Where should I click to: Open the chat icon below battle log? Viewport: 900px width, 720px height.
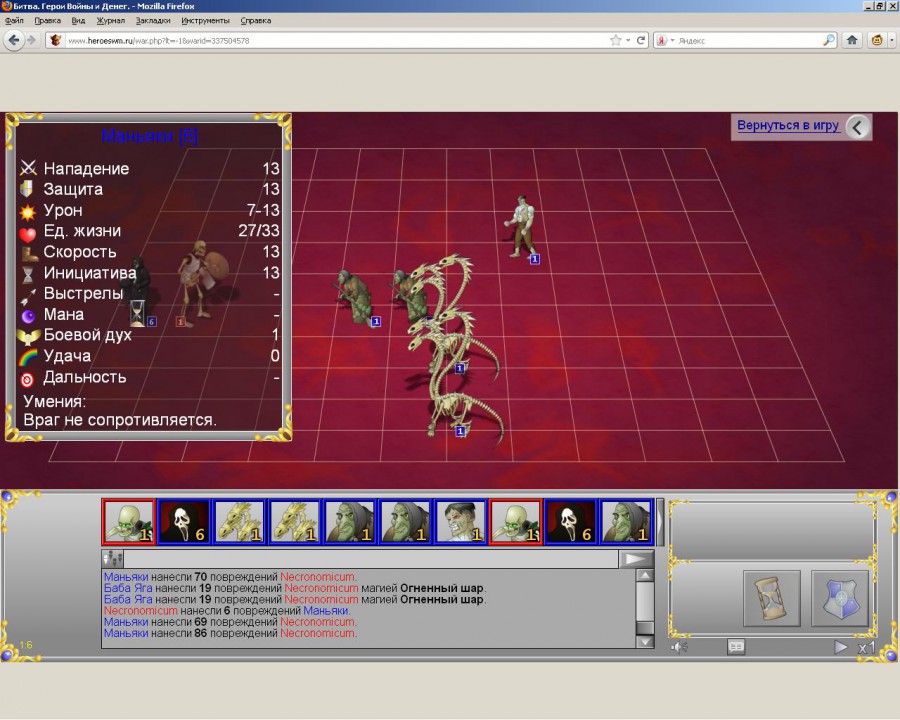click(x=736, y=647)
